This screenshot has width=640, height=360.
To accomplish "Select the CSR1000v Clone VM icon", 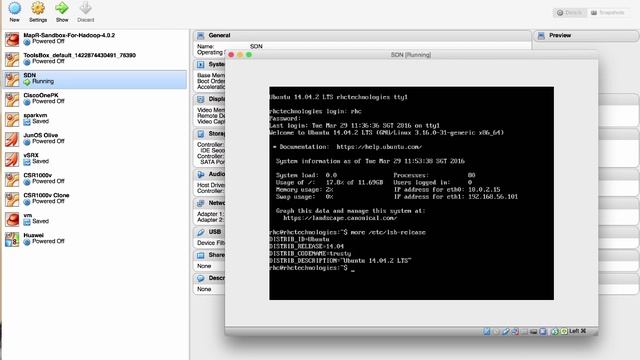I will click(12, 199).
